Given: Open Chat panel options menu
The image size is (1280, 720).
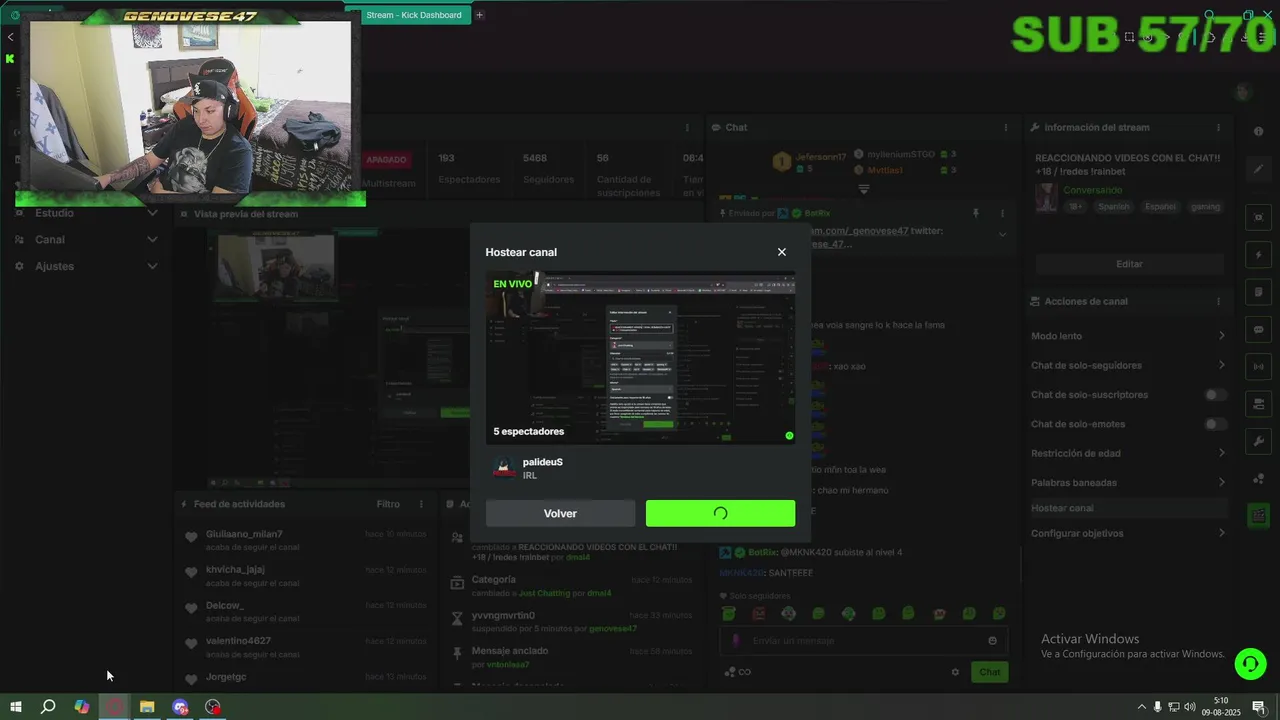Looking at the screenshot, I should click(1006, 127).
